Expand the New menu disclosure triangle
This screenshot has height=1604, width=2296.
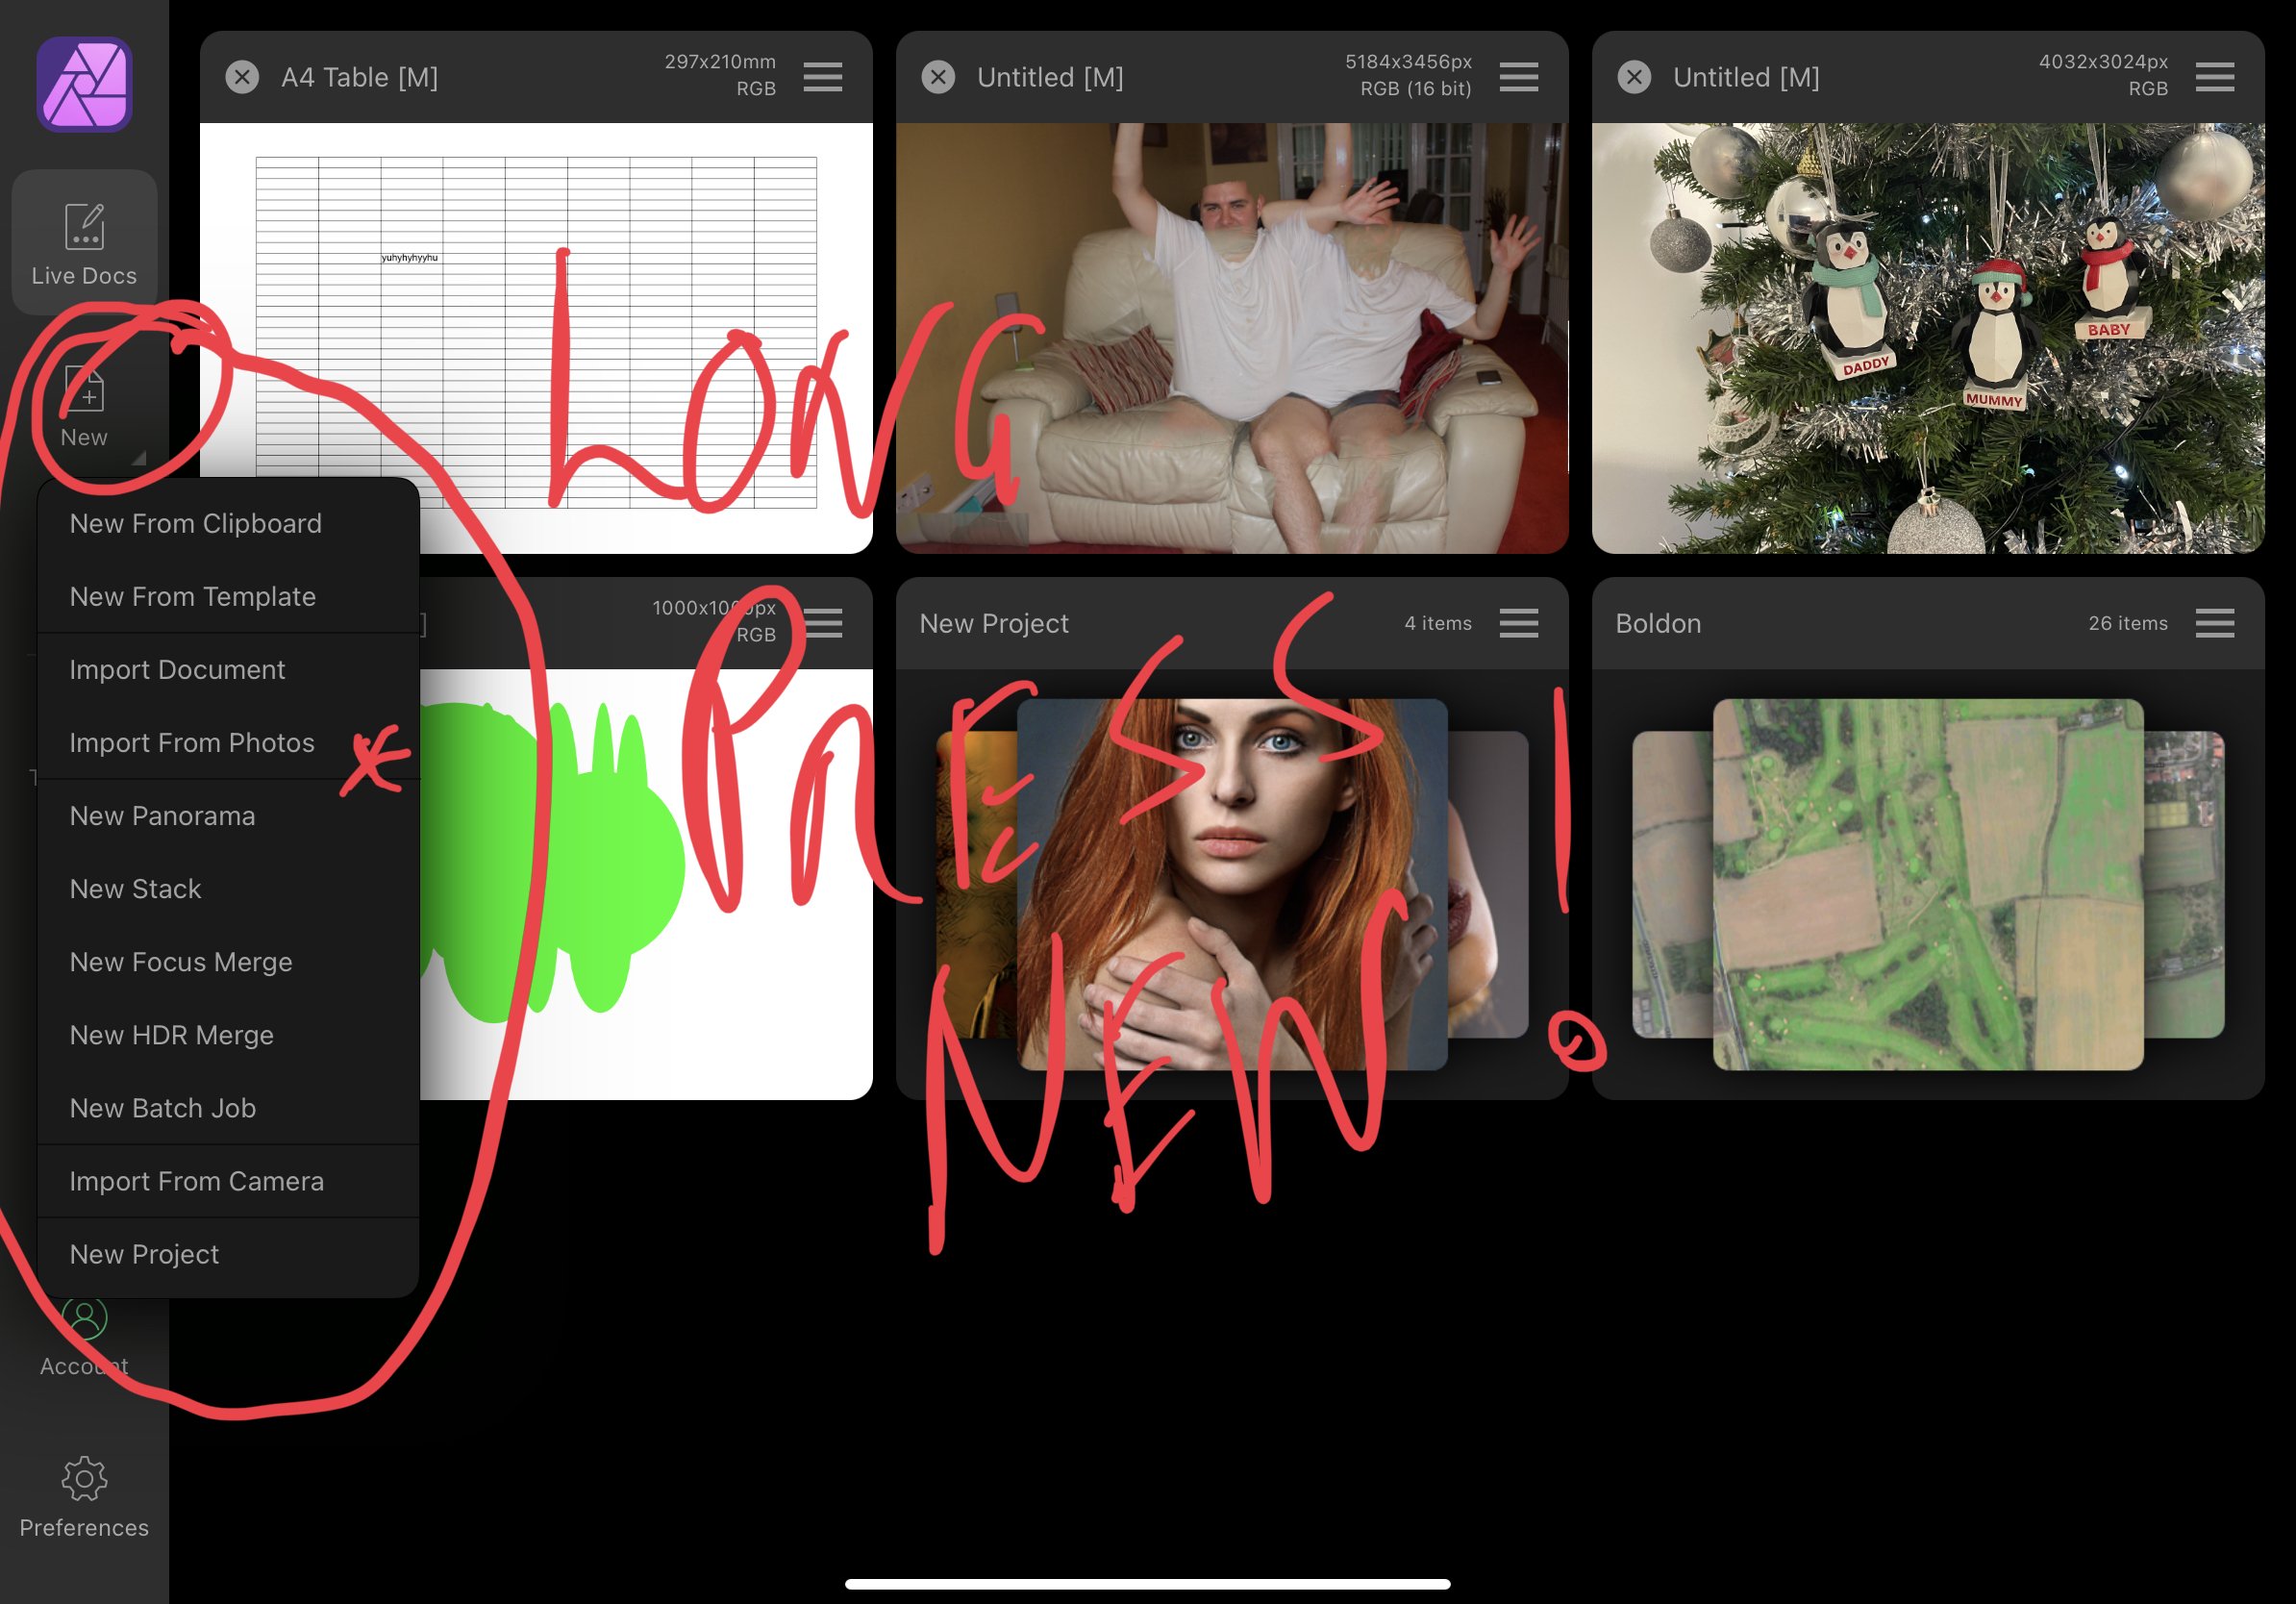point(139,457)
